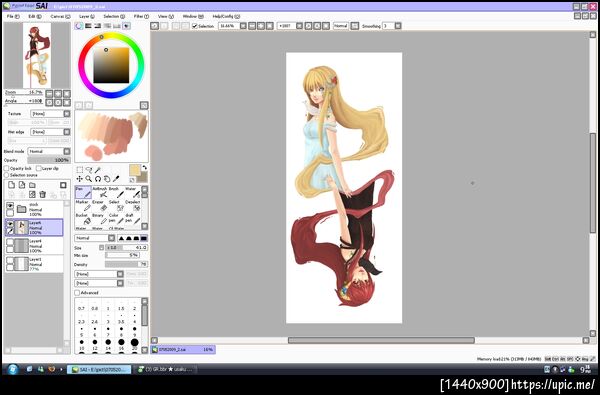Pick the AirBrush tool
The height and width of the screenshot is (395, 600).
100,193
